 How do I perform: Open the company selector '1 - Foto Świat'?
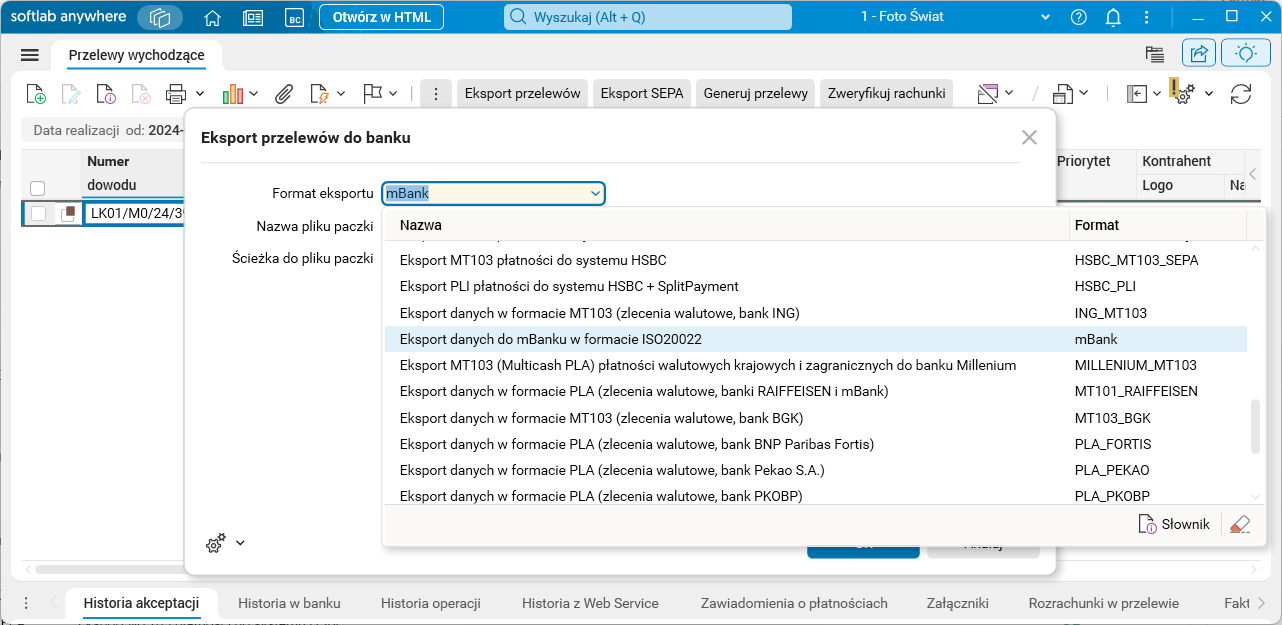tap(955, 17)
